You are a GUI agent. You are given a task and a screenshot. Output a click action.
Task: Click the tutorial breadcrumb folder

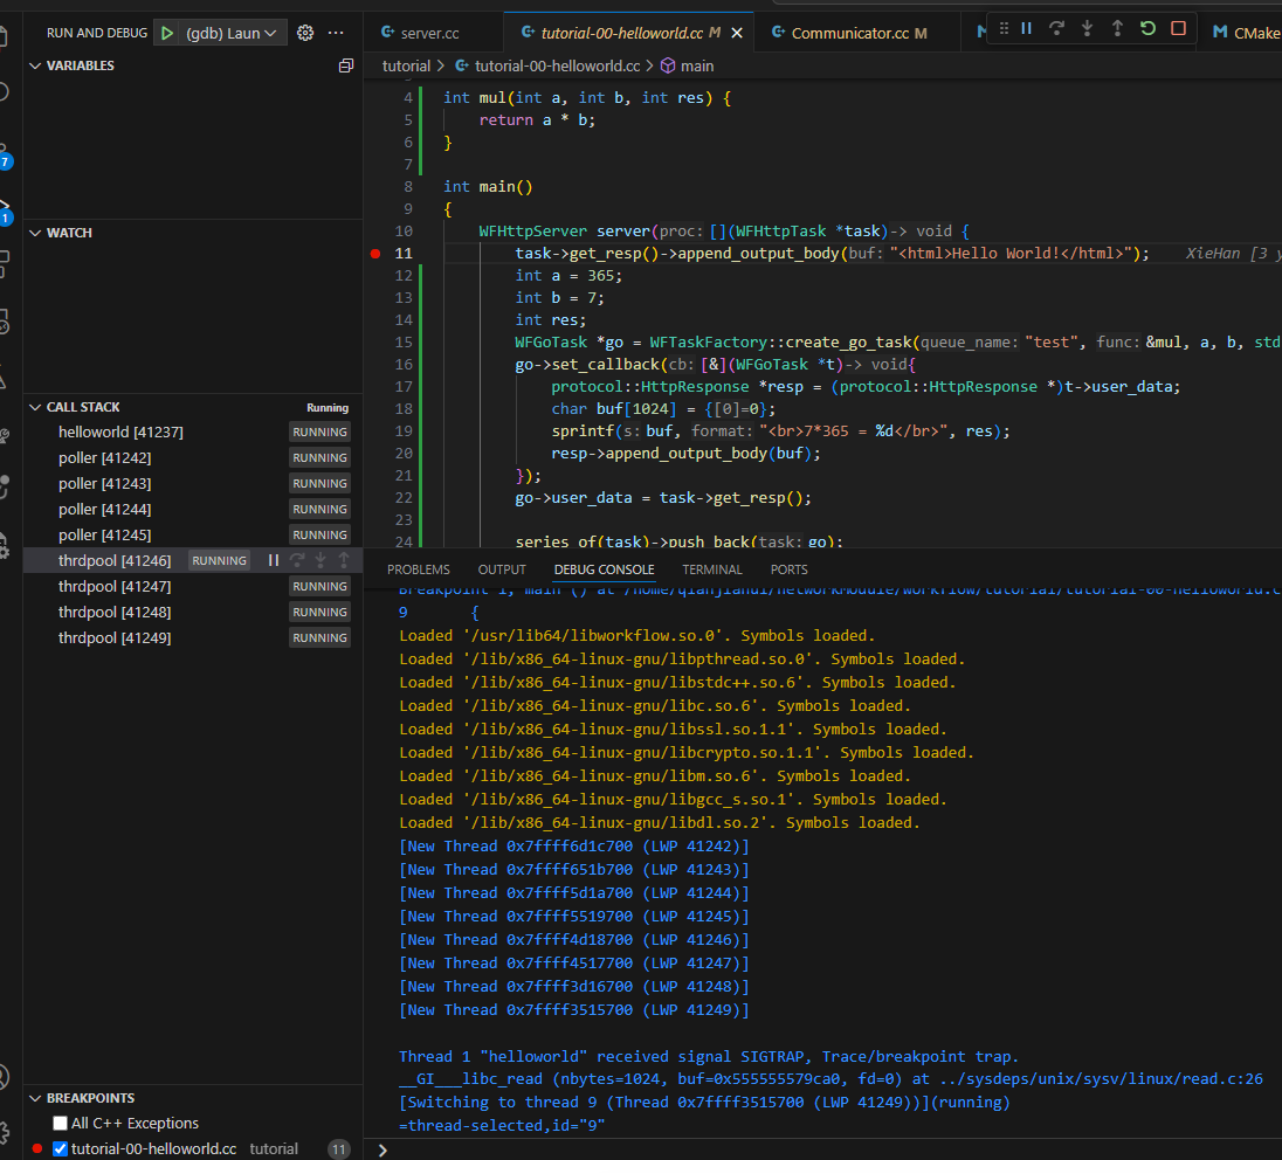click(406, 66)
